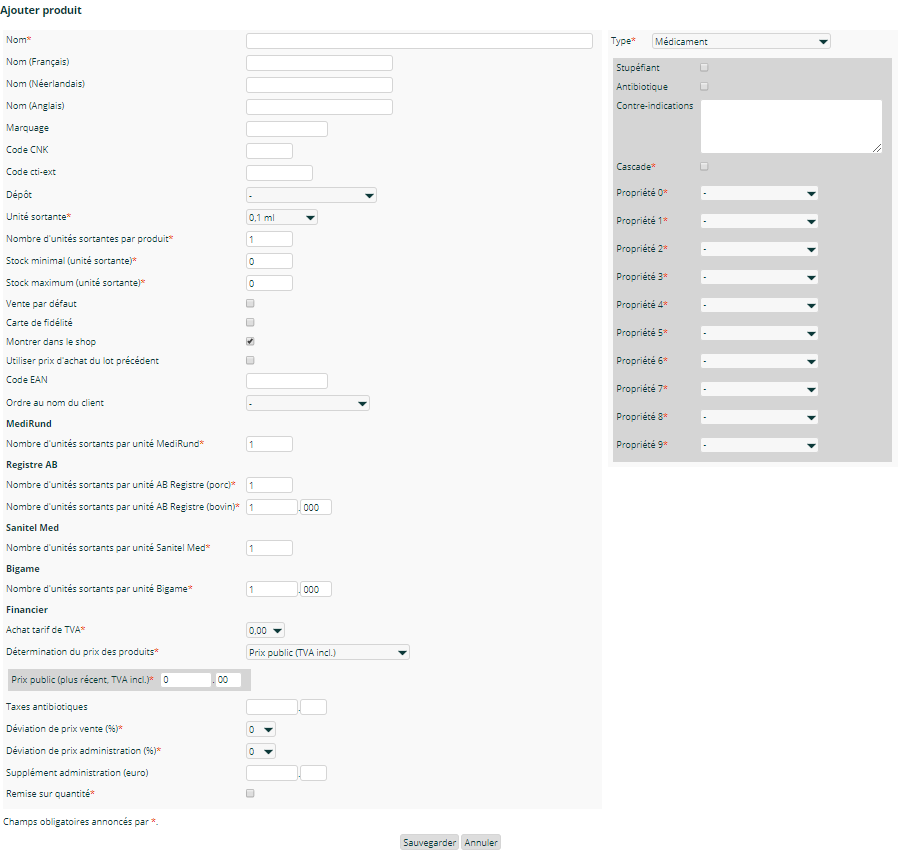Enable Vente par défaut checkbox
The width and height of the screenshot is (903, 852).
pyautogui.click(x=250, y=303)
